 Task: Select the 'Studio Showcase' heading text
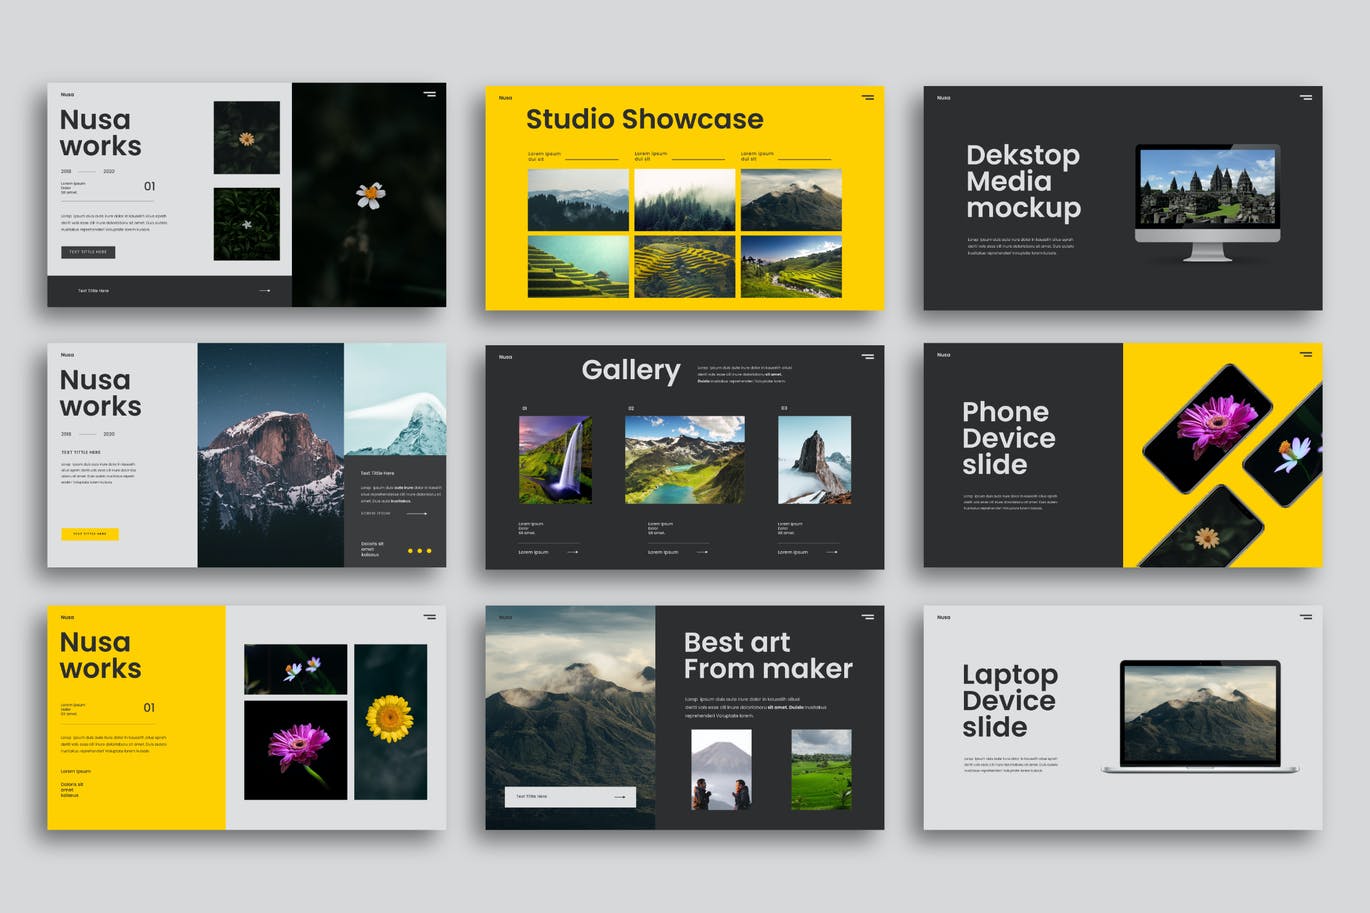(x=644, y=119)
